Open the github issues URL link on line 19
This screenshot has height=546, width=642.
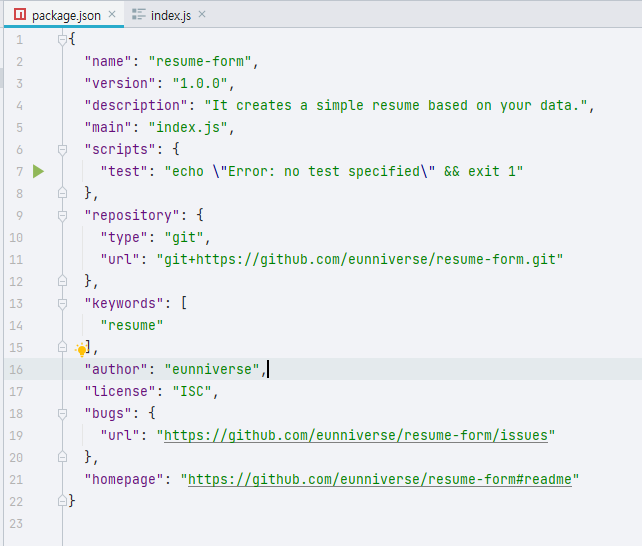click(x=356, y=435)
